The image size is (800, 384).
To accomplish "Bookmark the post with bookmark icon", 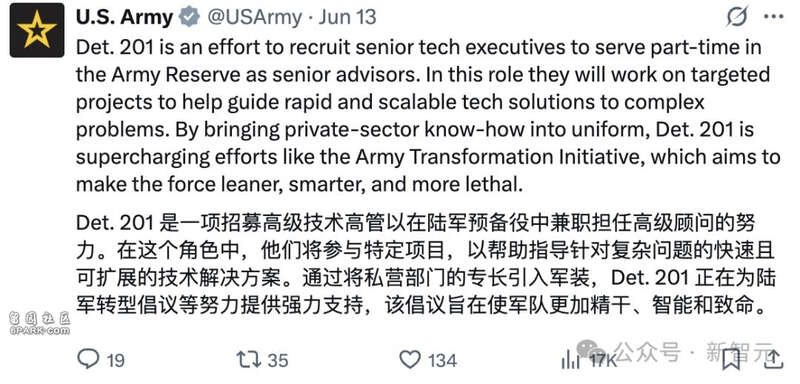I will click(x=731, y=360).
